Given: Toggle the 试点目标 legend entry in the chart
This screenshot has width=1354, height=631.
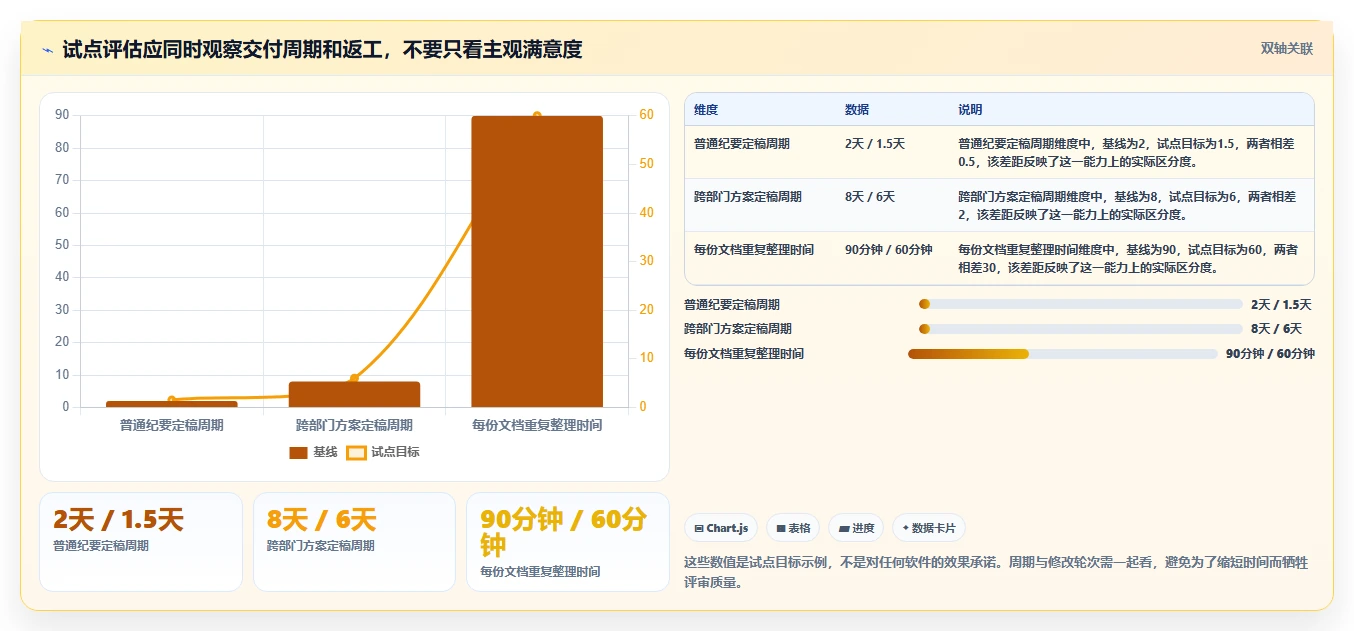Looking at the screenshot, I should tap(382, 452).
